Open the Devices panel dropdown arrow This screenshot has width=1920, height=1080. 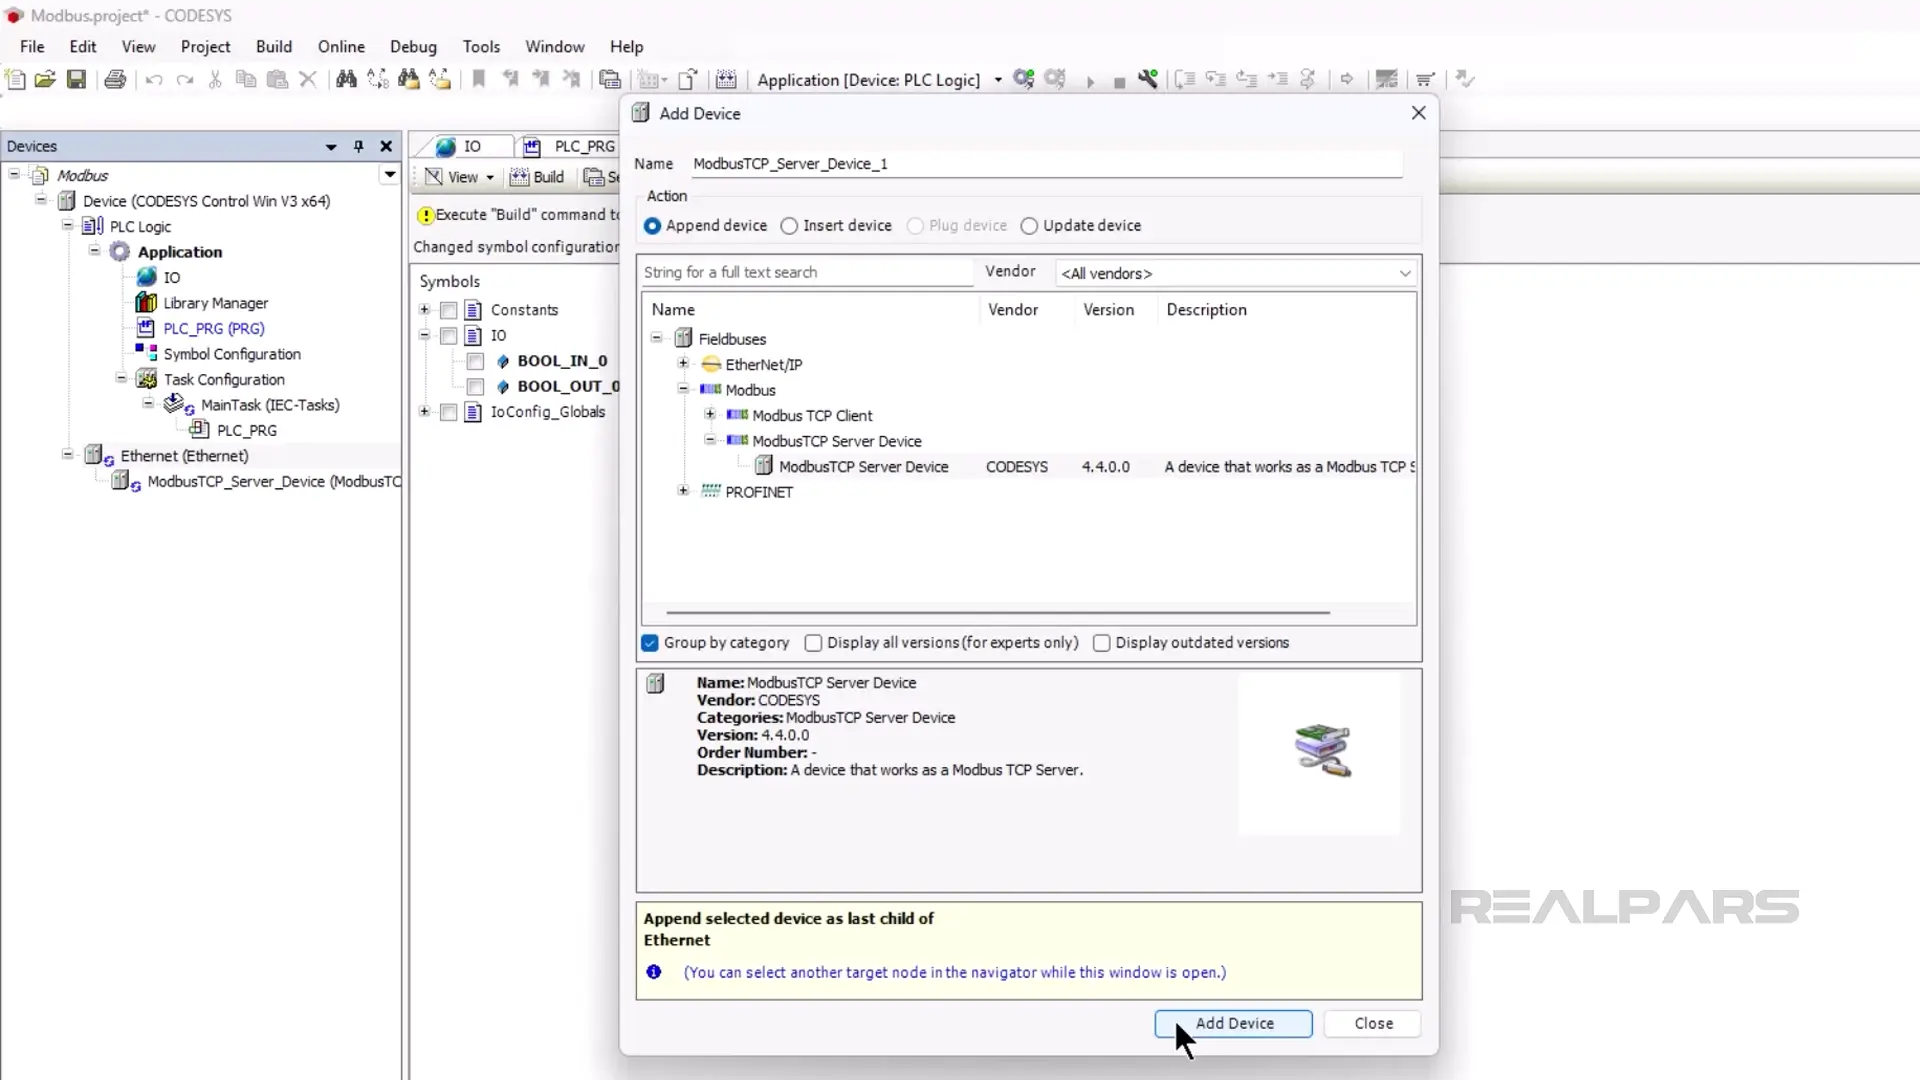pos(331,147)
